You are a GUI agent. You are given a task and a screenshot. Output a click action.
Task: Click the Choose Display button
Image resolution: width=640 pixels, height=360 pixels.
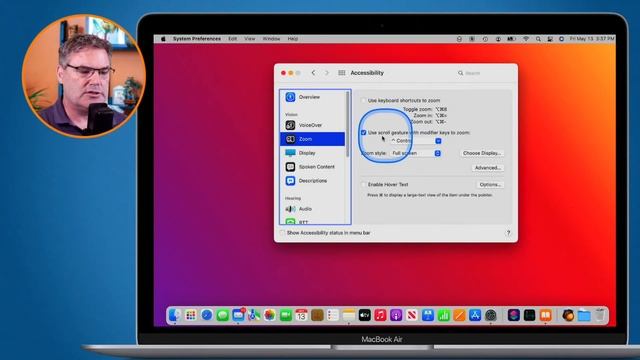click(482, 153)
